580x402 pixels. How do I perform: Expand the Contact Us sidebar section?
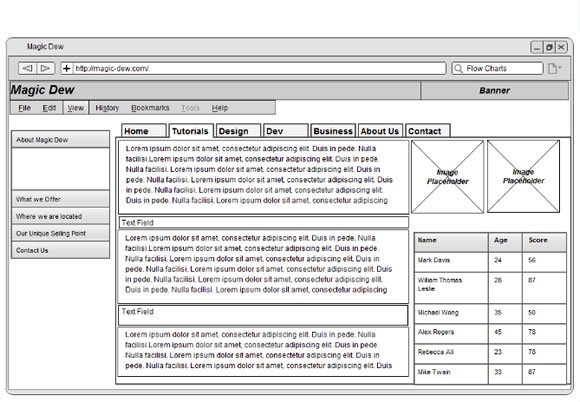click(61, 250)
